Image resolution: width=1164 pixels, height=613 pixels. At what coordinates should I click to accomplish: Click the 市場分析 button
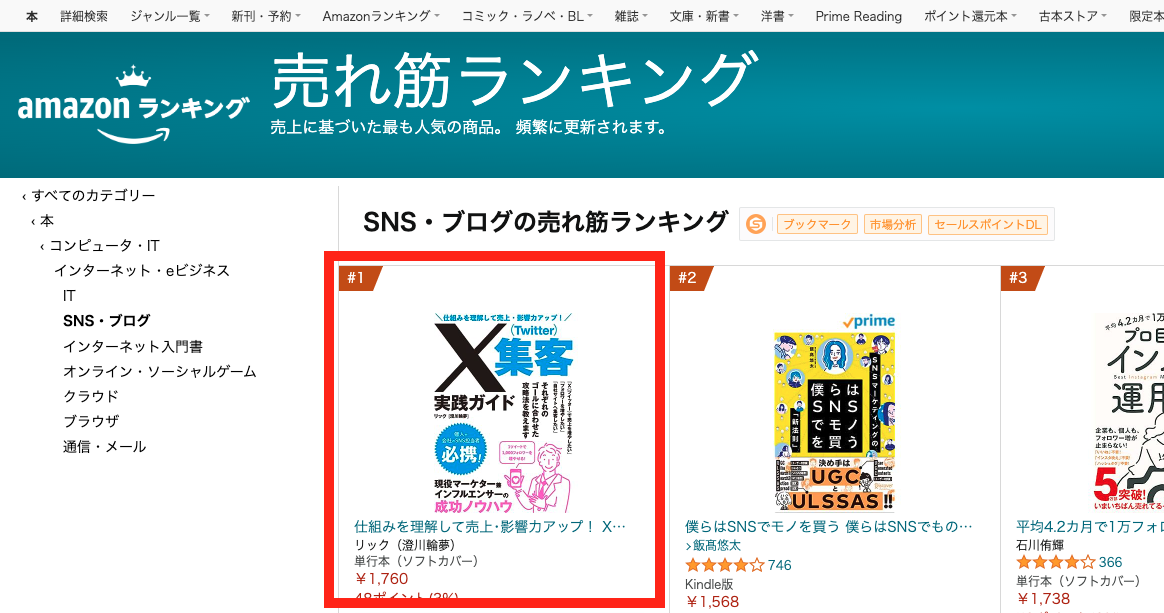(893, 224)
